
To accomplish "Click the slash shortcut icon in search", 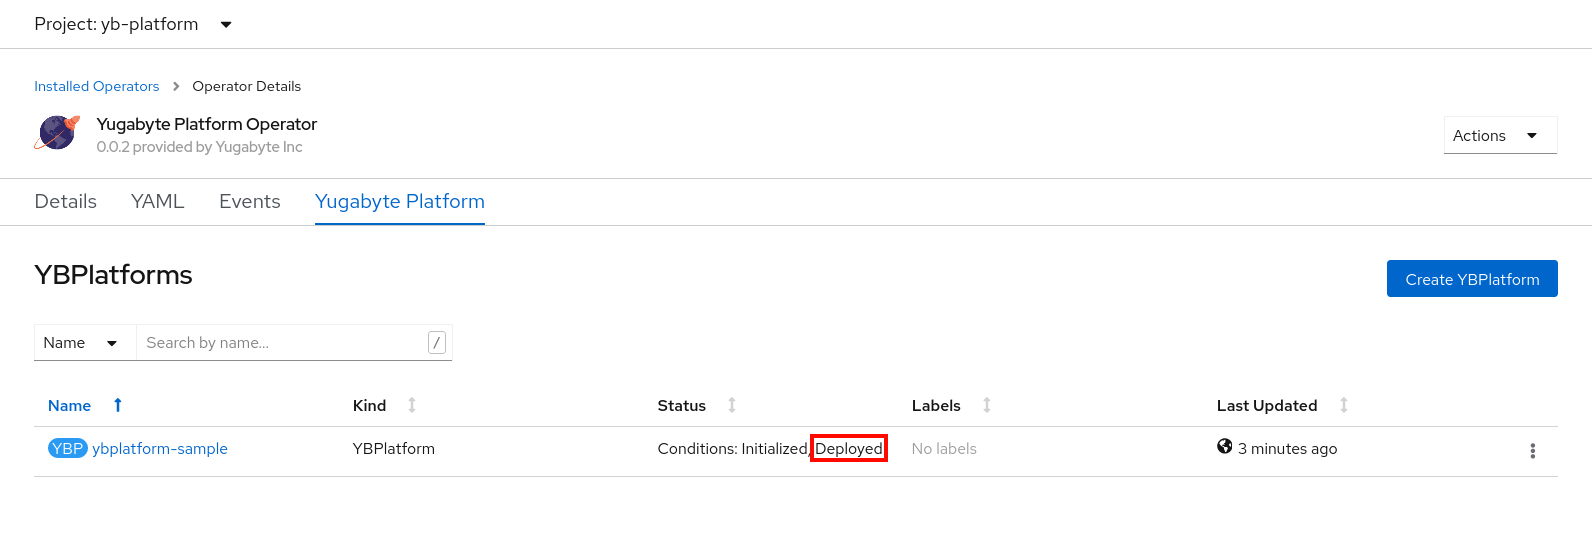I will click(436, 343).
